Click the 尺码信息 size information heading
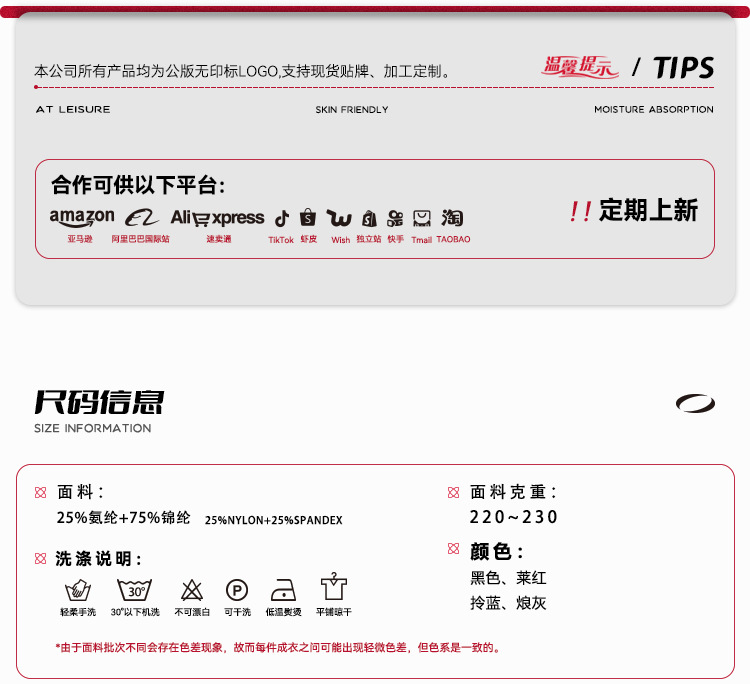The height and width of the screenshot is (684, 750). [x=99, y=402]
